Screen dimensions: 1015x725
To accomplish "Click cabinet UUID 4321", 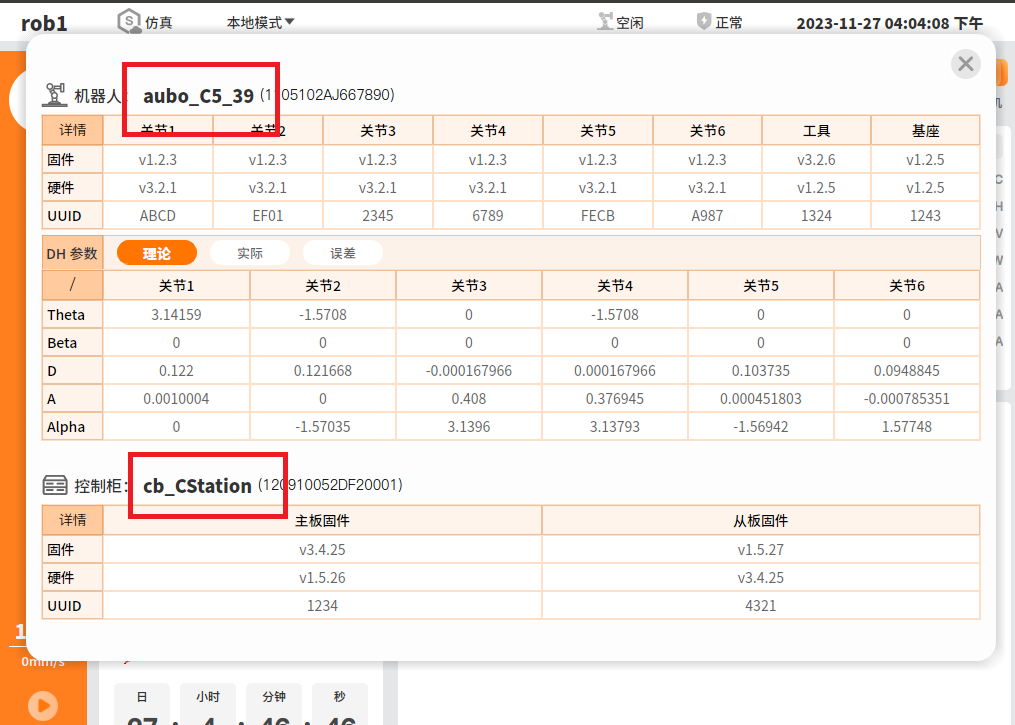I will coord(761,606).
